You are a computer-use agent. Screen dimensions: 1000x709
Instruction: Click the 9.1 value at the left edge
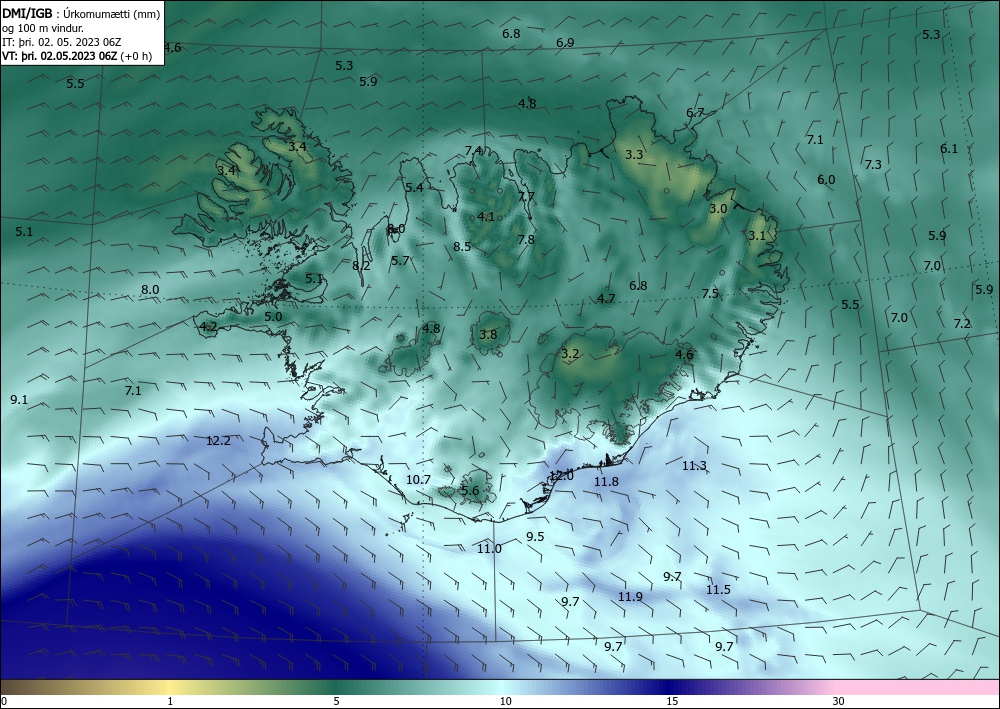coord(19,400)
